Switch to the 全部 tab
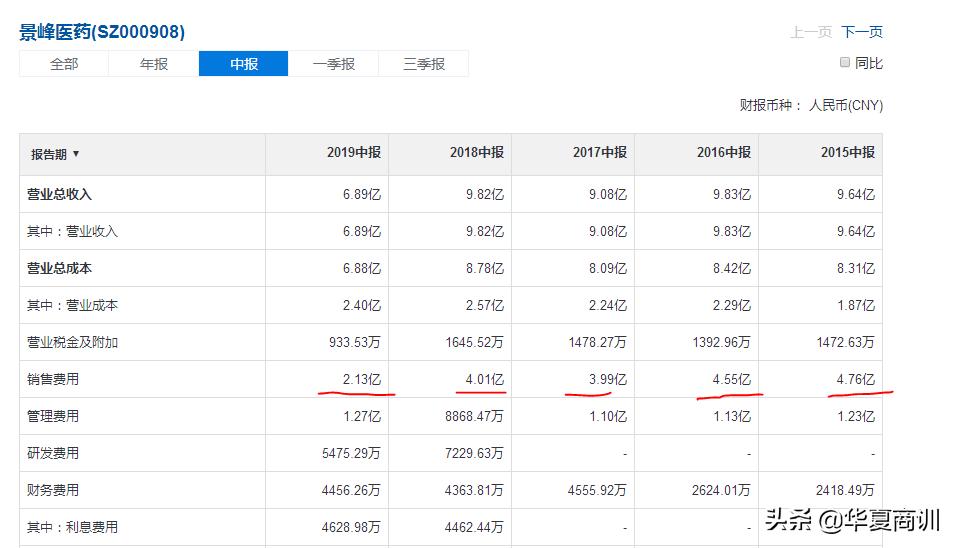The image size is (956, 548). 64,64
